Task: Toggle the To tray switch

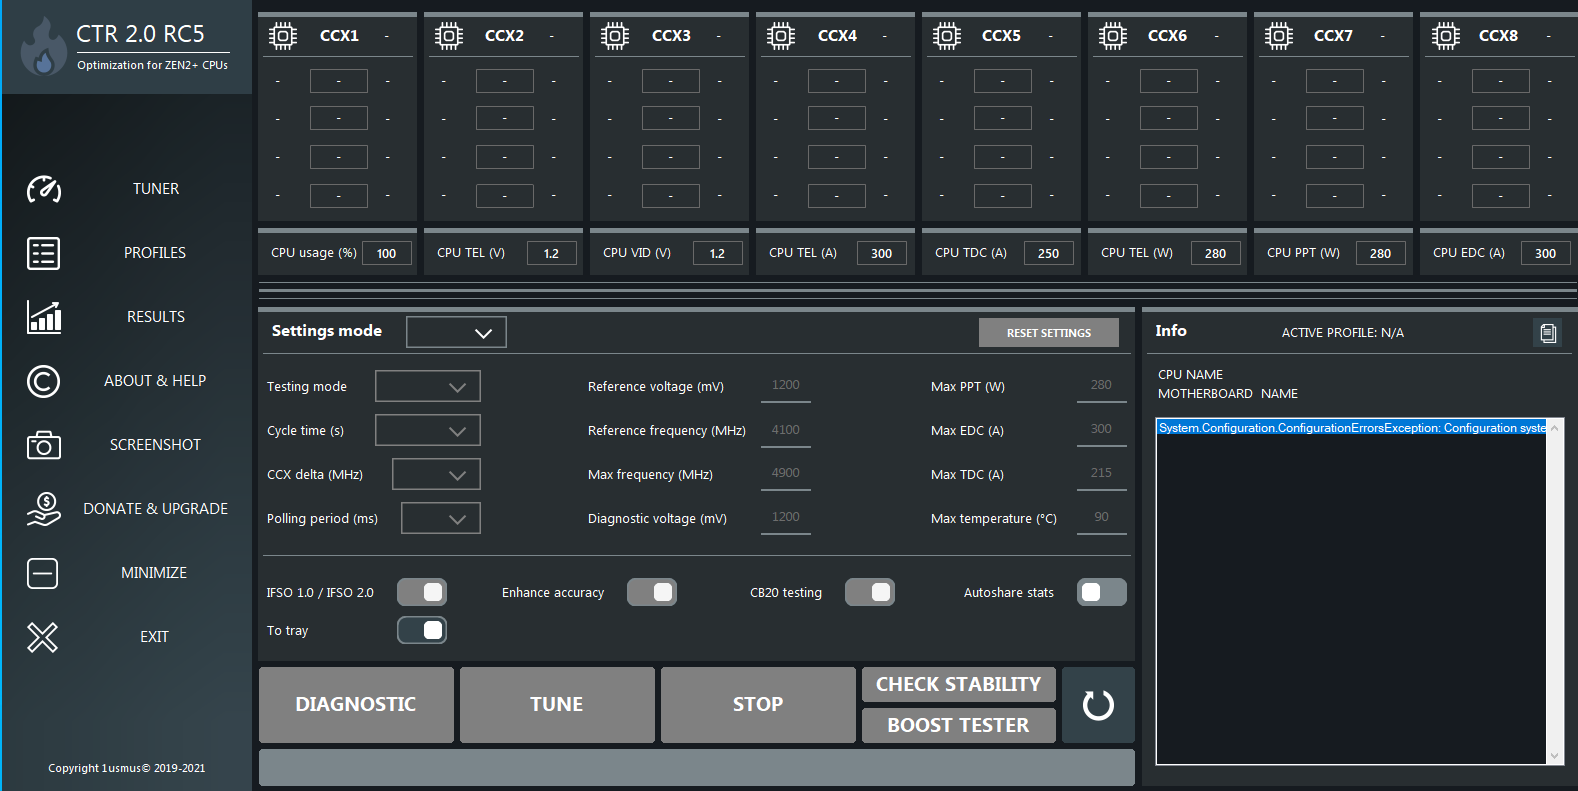Action: point(422,630)
